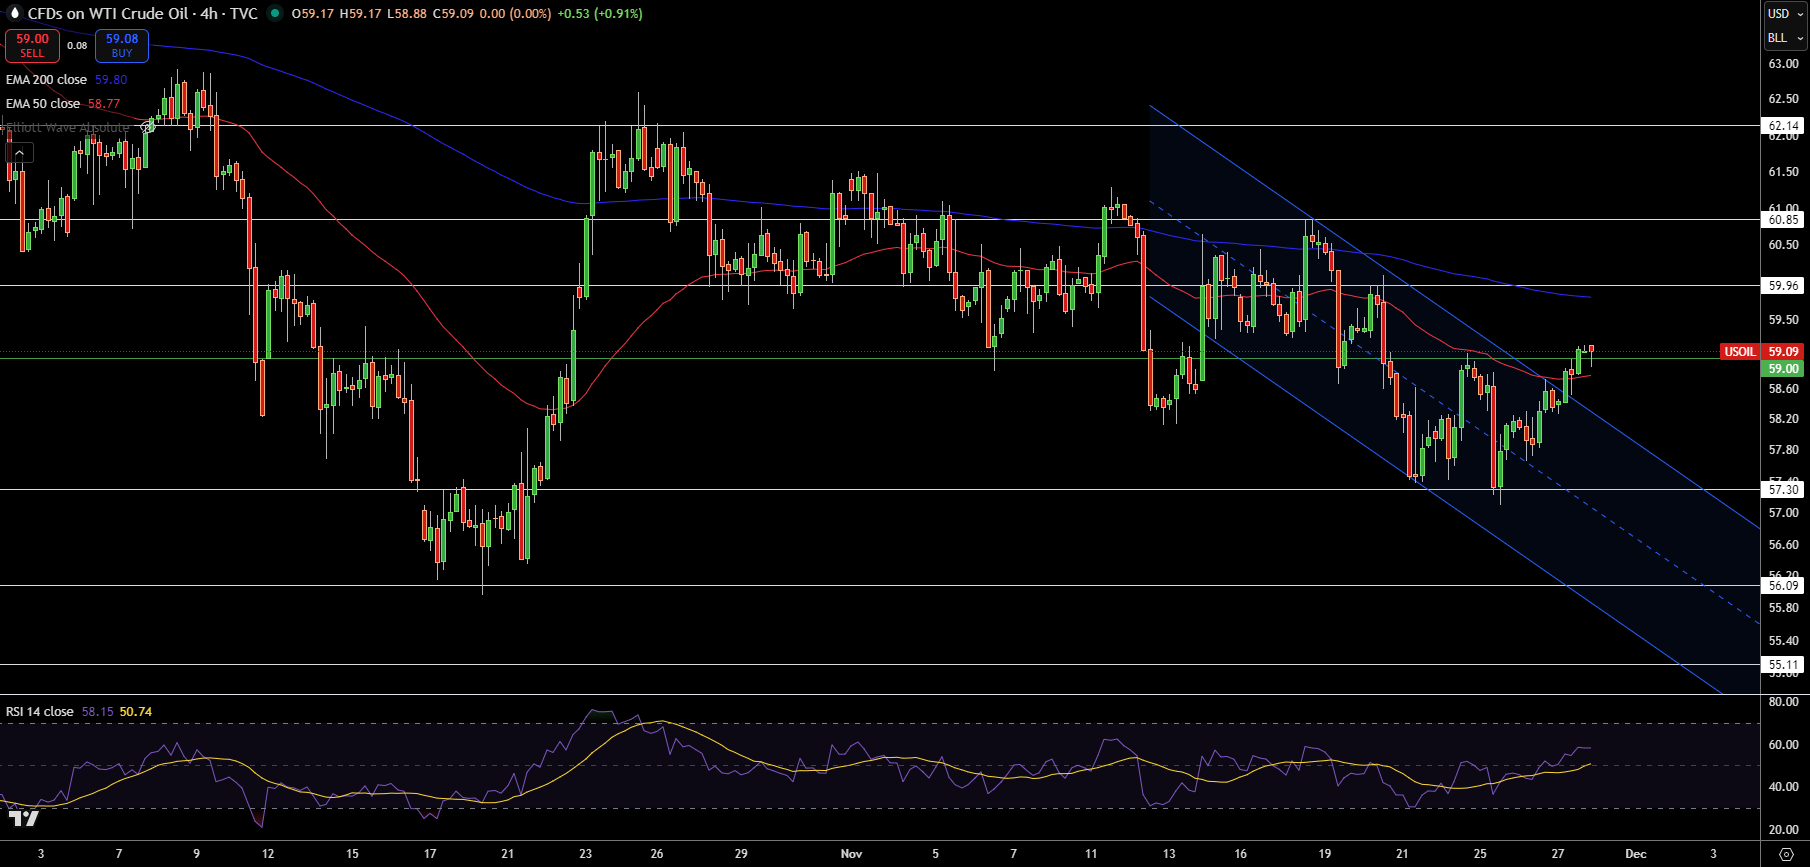Click the RSI value 58.15
The image size is (1810, 867).
coord(98,712)
